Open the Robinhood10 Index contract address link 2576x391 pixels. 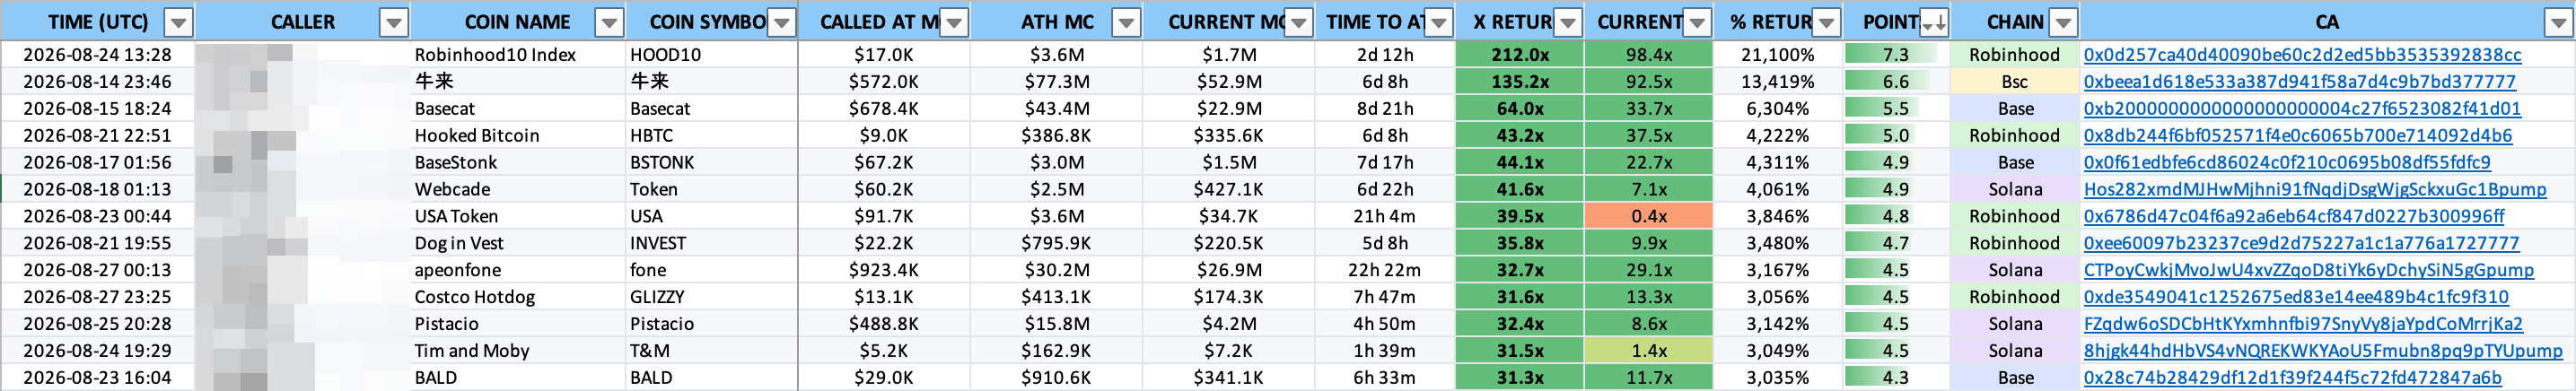click(2302, 55)
